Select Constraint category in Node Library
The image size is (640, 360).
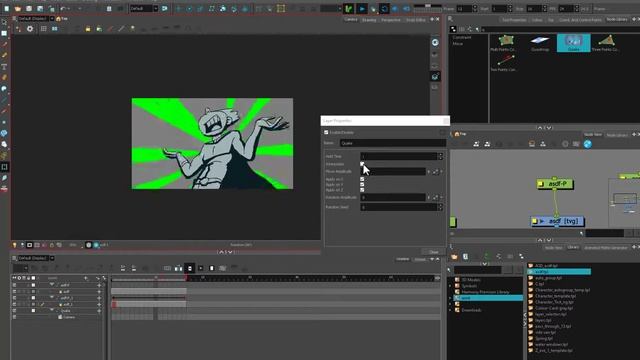tap(462, 37)
